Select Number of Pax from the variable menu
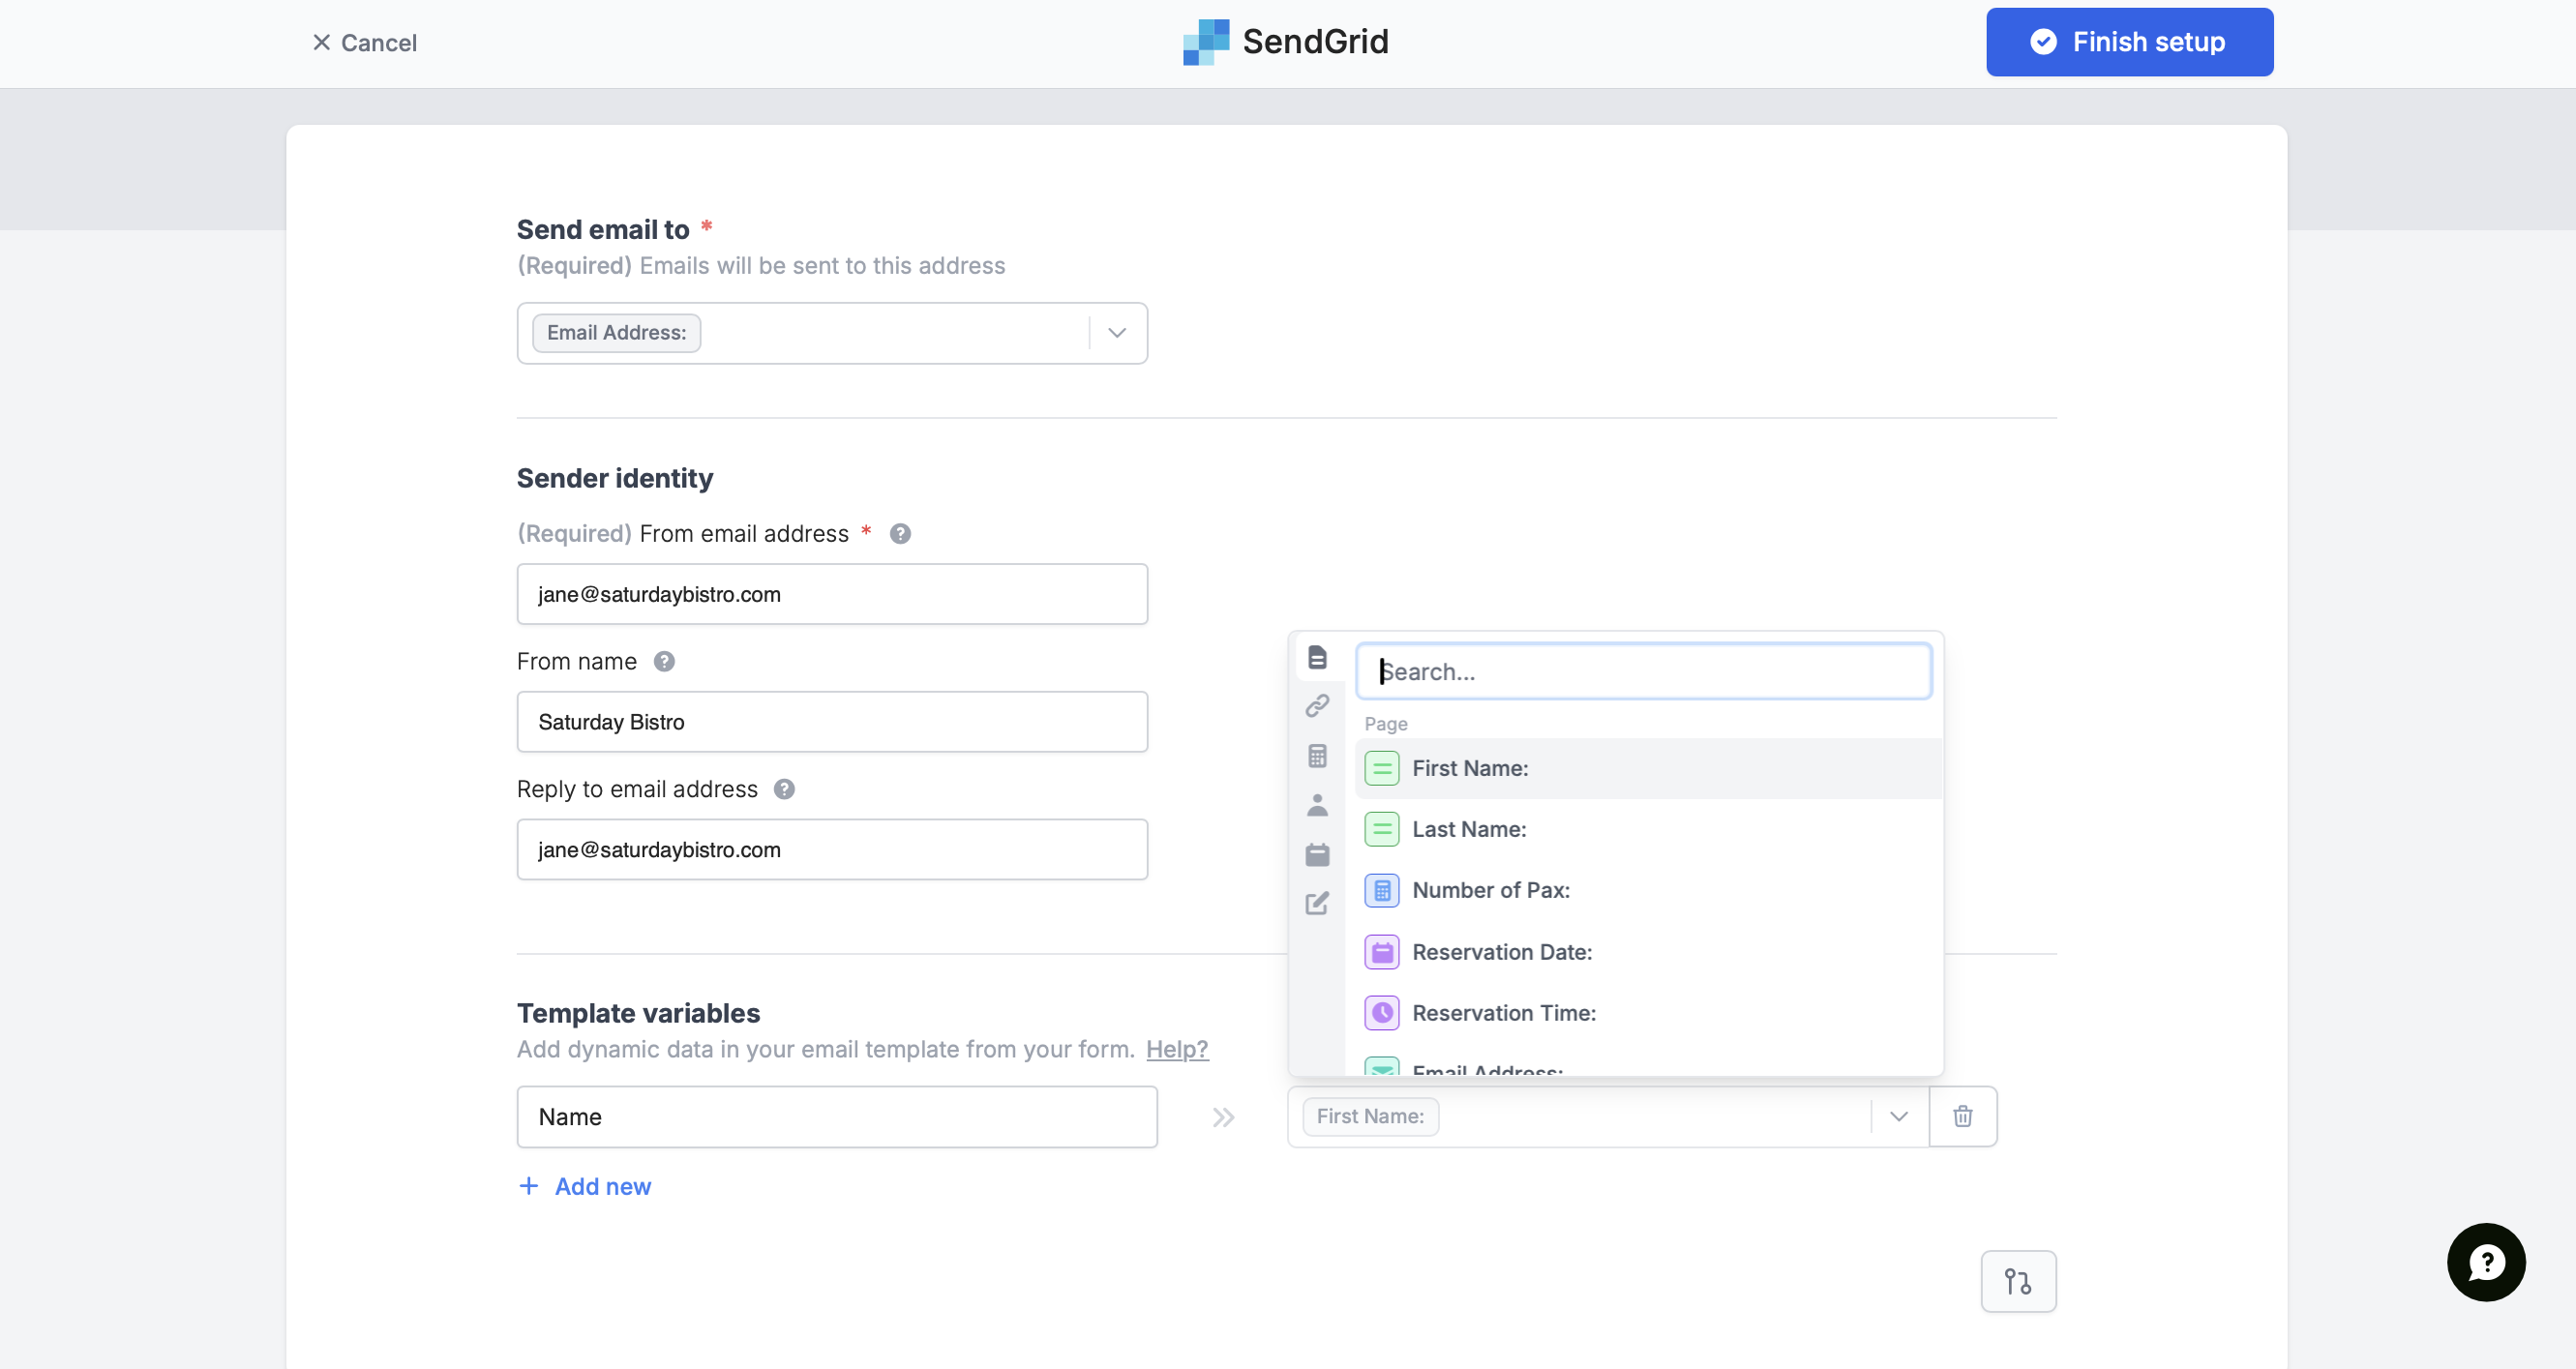This screenshot has width=2576, height=1369. (x=1490, y=890)
